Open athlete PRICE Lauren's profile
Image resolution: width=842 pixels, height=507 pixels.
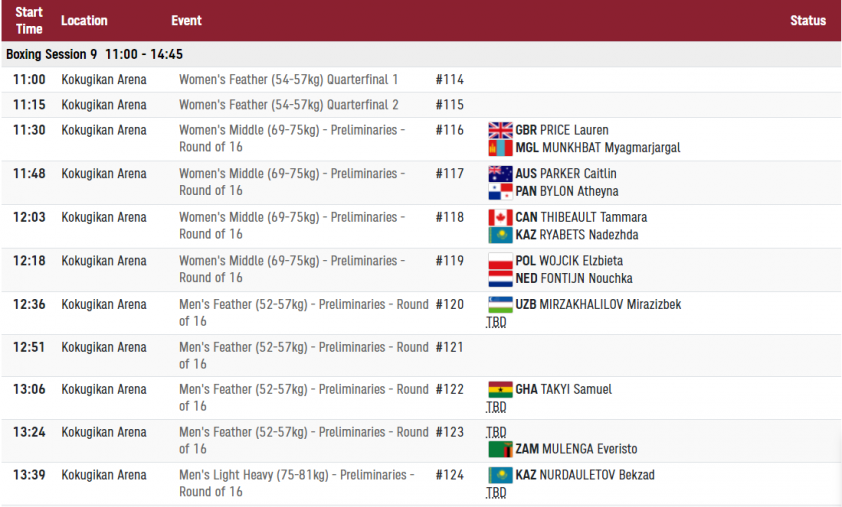(574, 130)
